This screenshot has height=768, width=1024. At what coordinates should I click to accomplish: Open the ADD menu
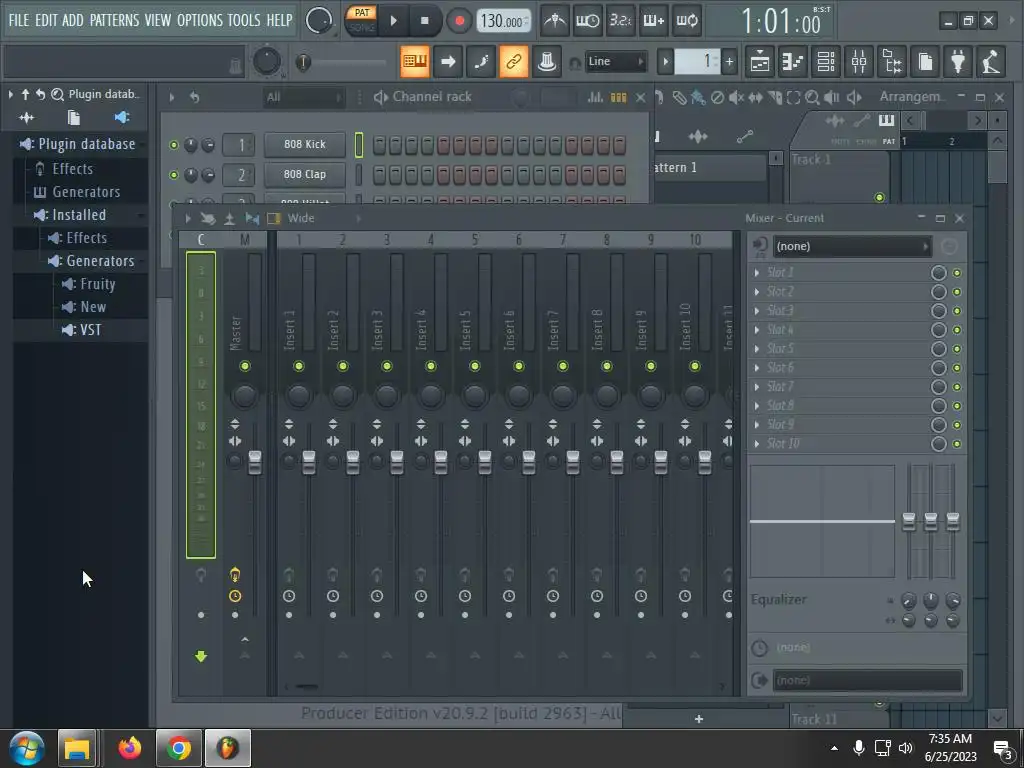[72, 20]
